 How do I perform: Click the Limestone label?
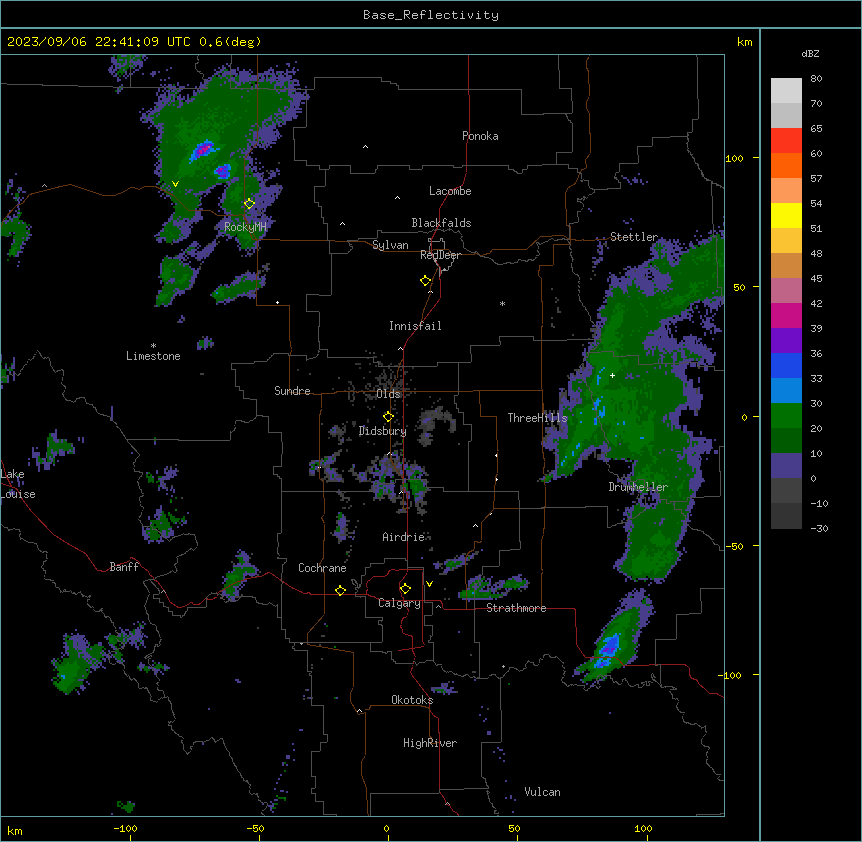(x=153, y=356)
